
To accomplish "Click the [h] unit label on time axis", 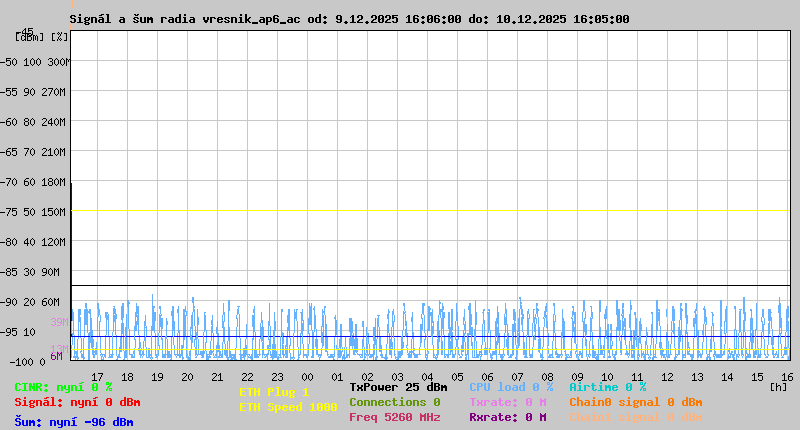I will (x=779, y=386).
